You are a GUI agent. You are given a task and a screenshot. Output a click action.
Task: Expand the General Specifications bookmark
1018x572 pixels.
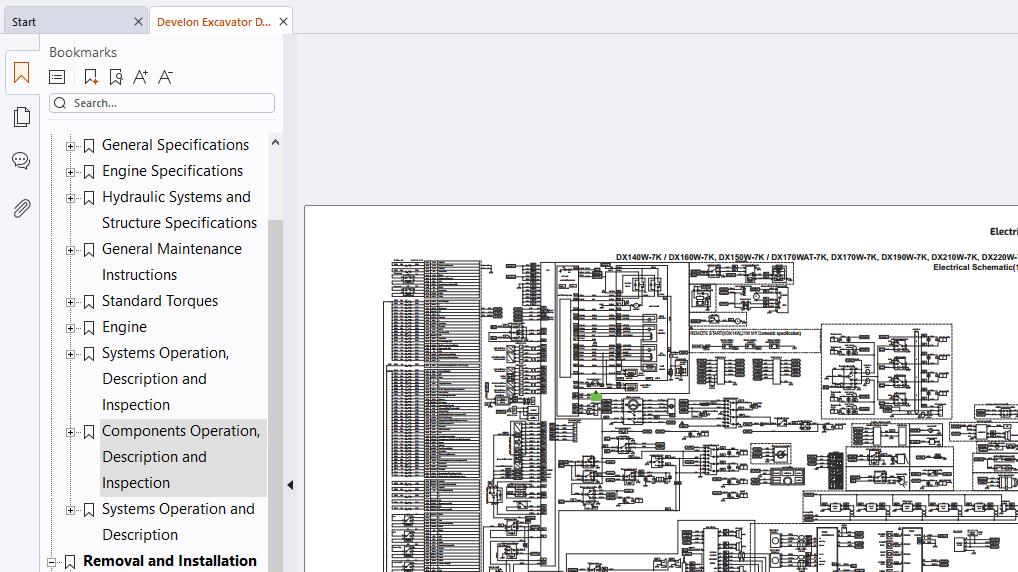click(x=70, y=146)
